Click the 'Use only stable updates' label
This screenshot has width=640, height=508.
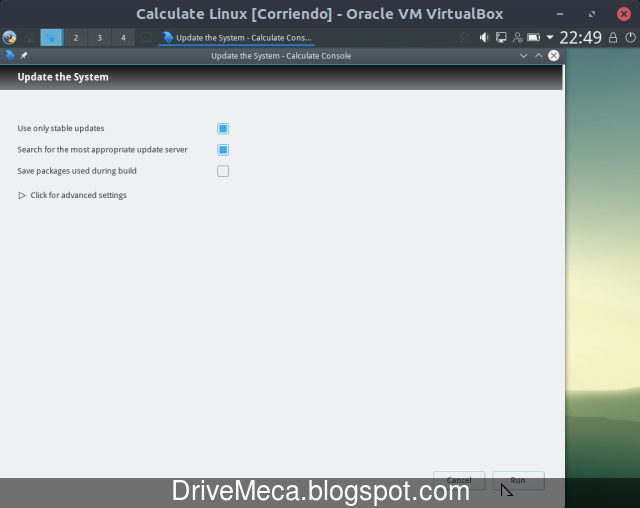tap(61, 129)
